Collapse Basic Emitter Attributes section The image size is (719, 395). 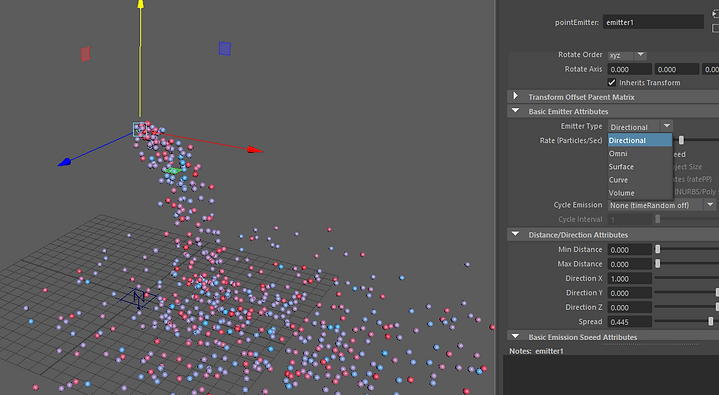[515, 111]
